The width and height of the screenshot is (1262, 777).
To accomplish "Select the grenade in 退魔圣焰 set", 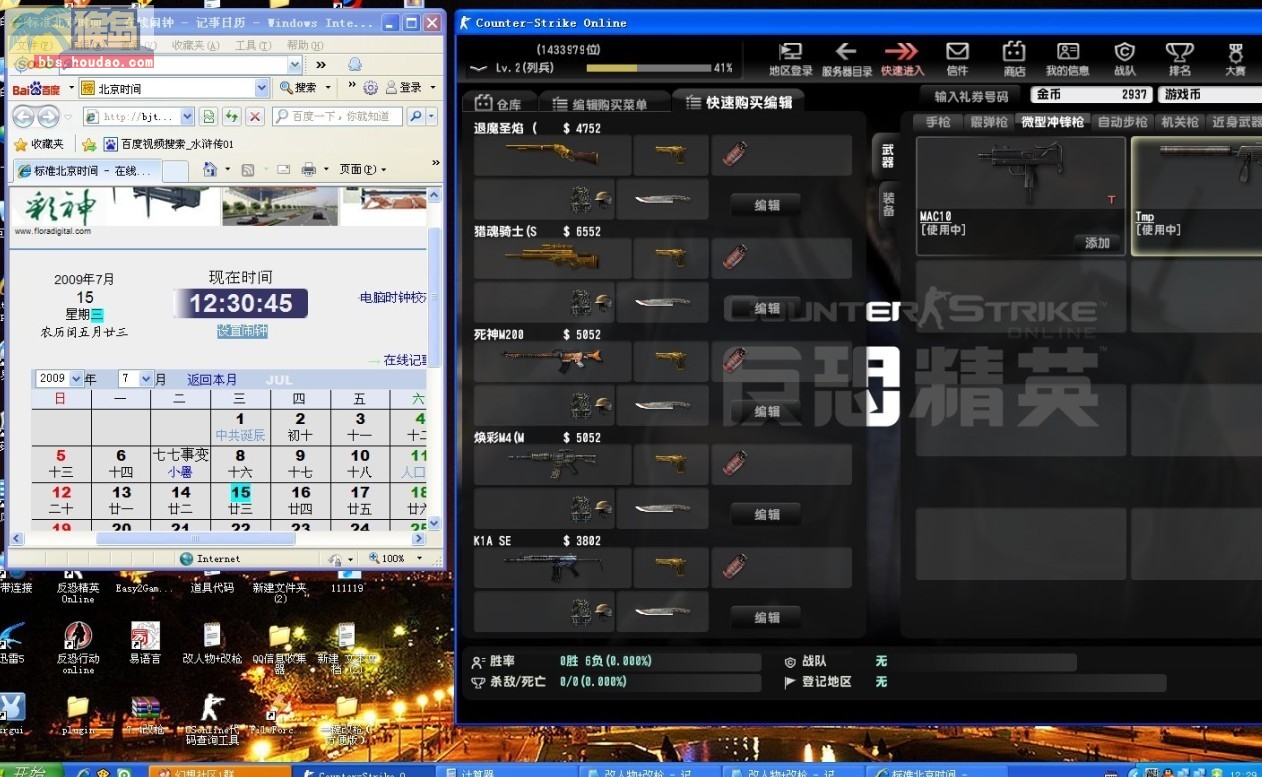I will [735, 154].
